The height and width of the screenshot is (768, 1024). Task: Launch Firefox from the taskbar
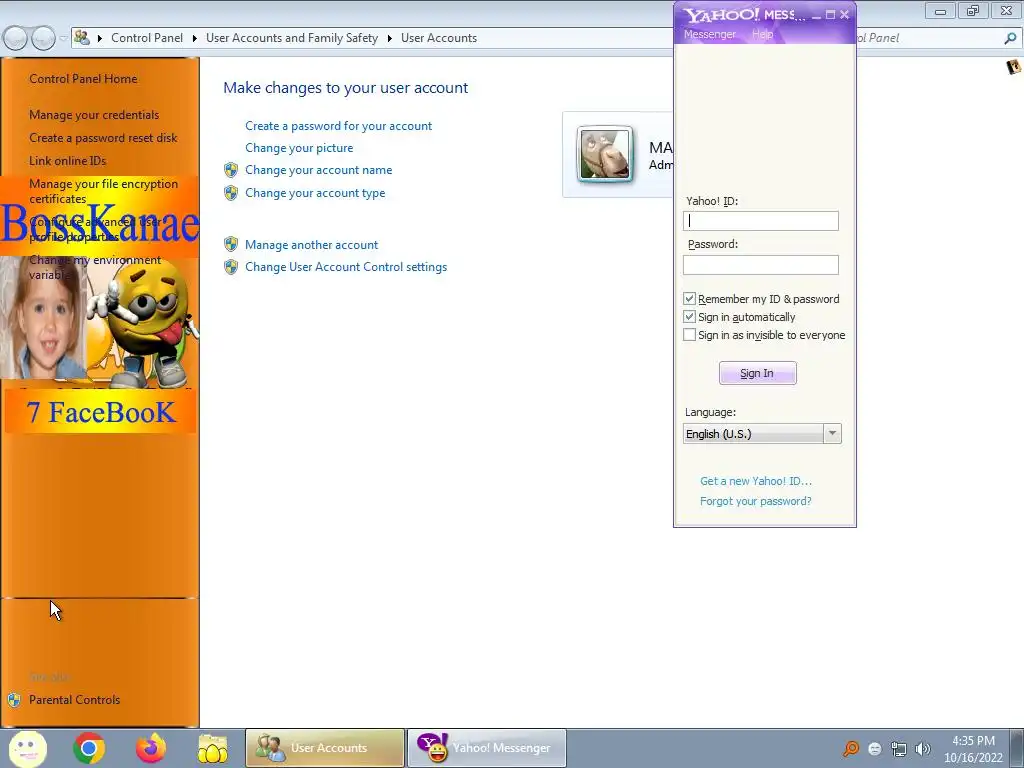[151, 748]
